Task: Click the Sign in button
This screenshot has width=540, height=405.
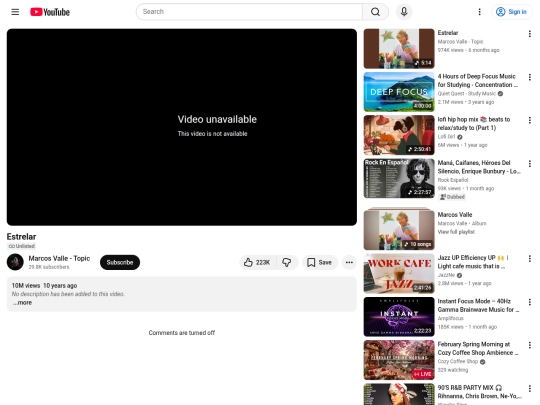Action: [x=512, y=12]
